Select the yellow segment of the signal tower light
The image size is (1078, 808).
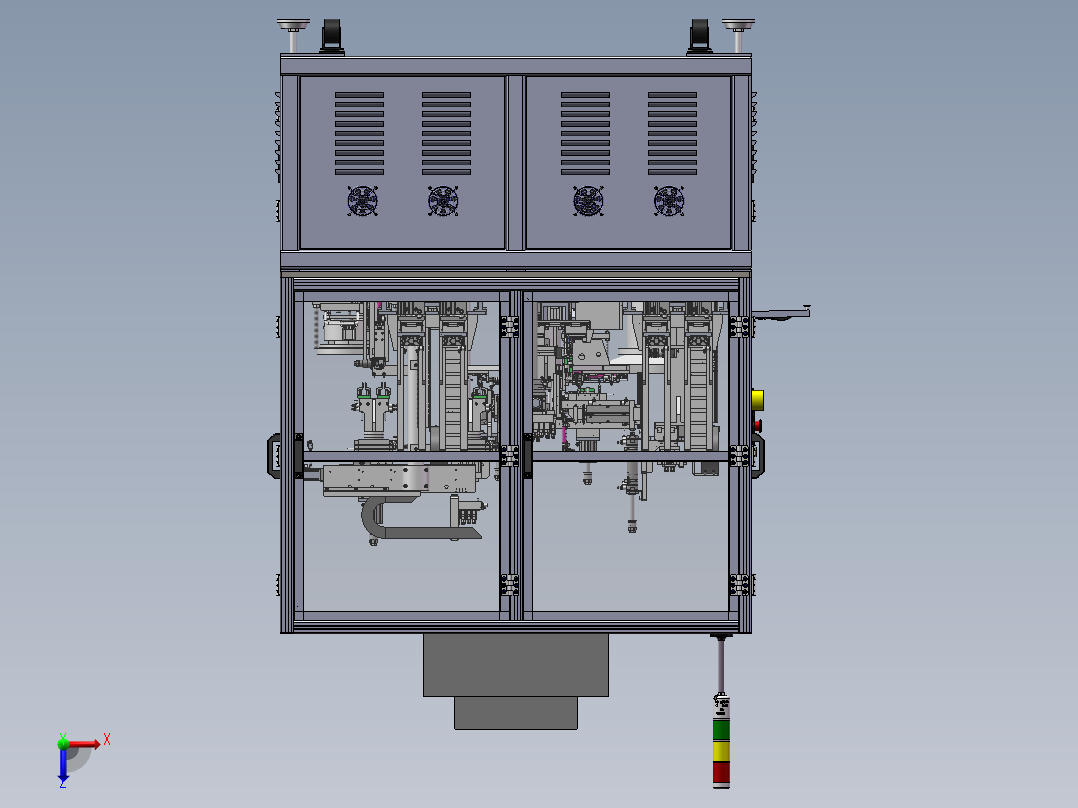(x=721, y=751)
